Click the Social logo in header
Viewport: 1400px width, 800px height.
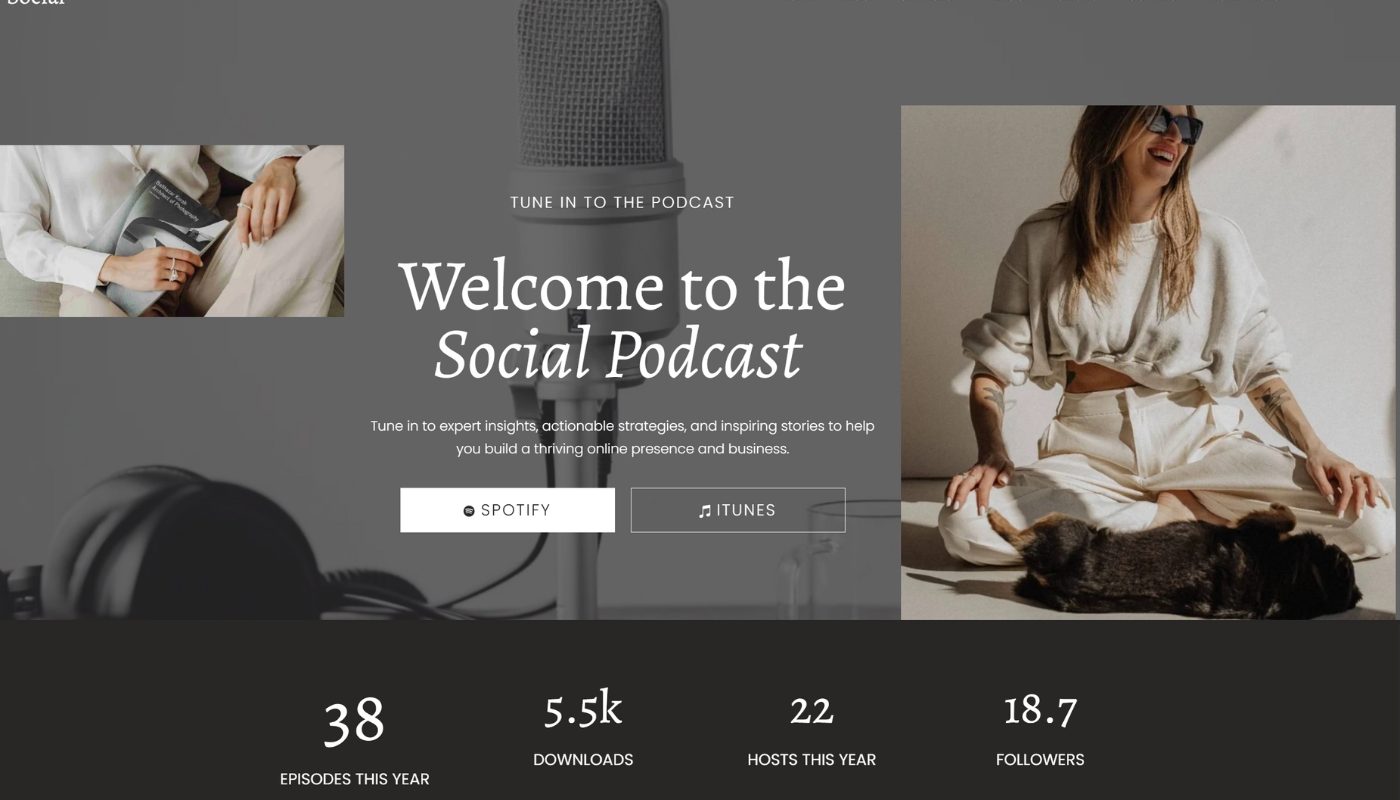[35, 4]
